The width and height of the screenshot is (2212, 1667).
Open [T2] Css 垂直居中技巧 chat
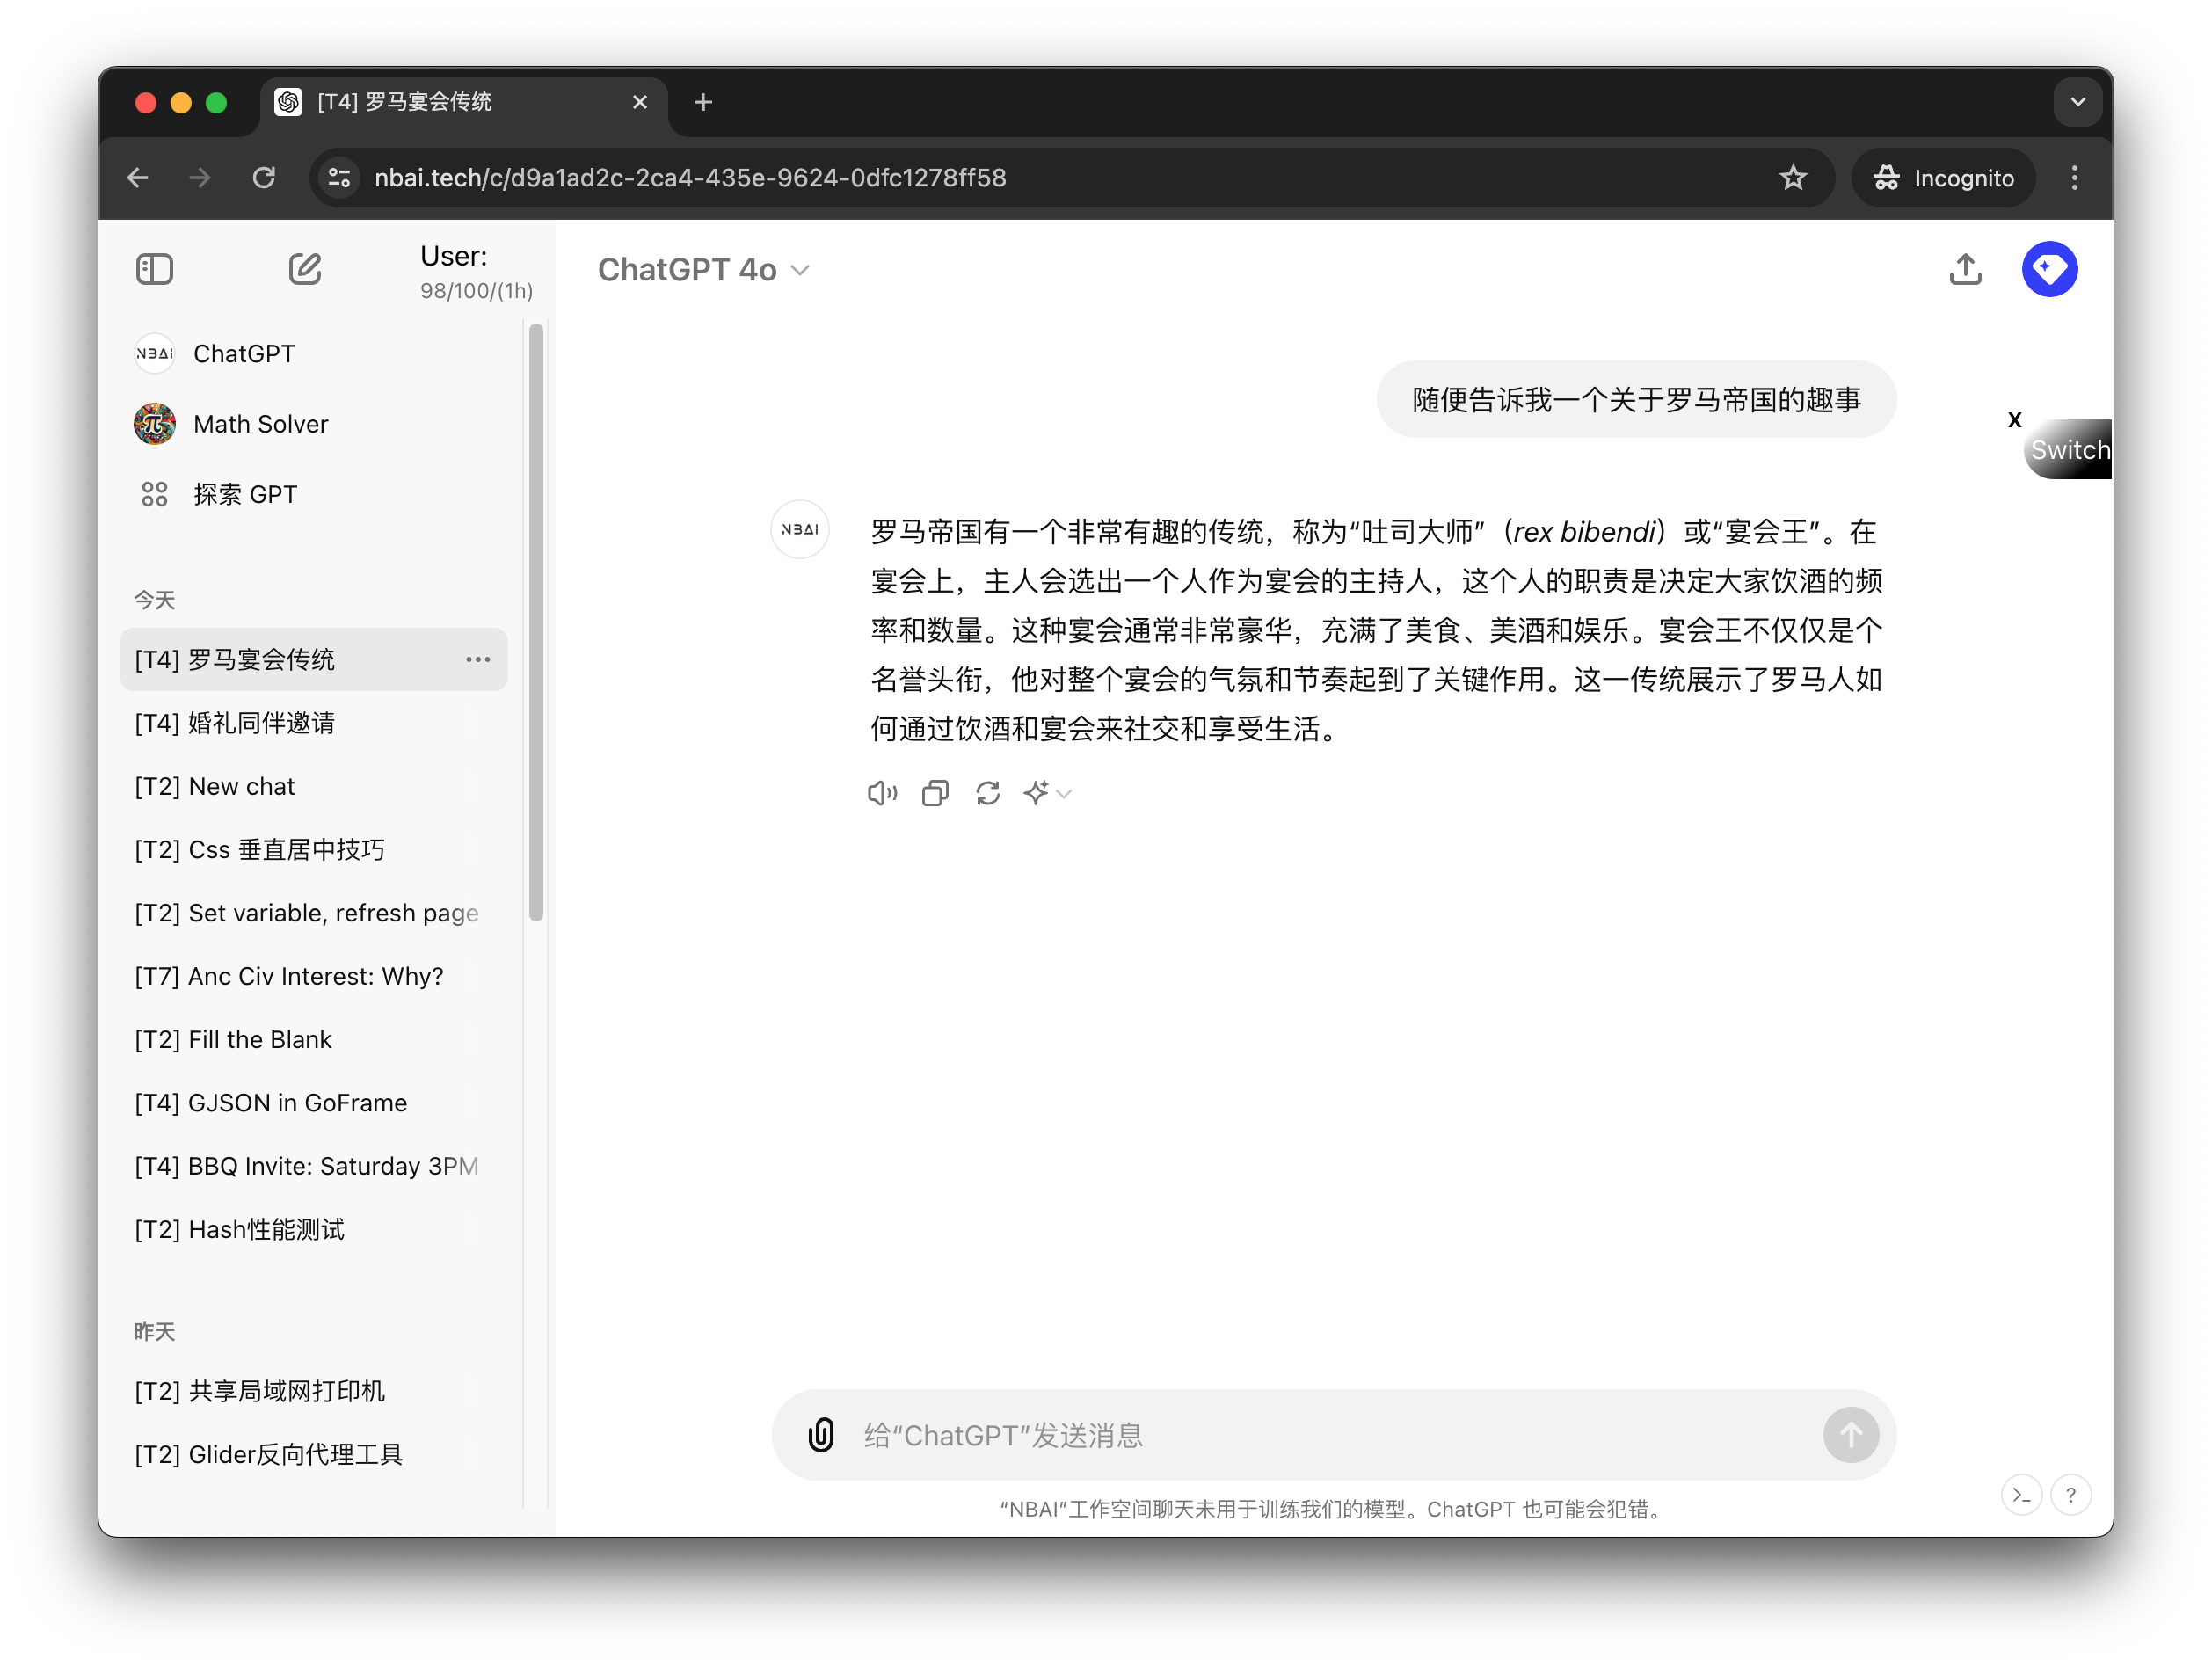click(314, 850)
